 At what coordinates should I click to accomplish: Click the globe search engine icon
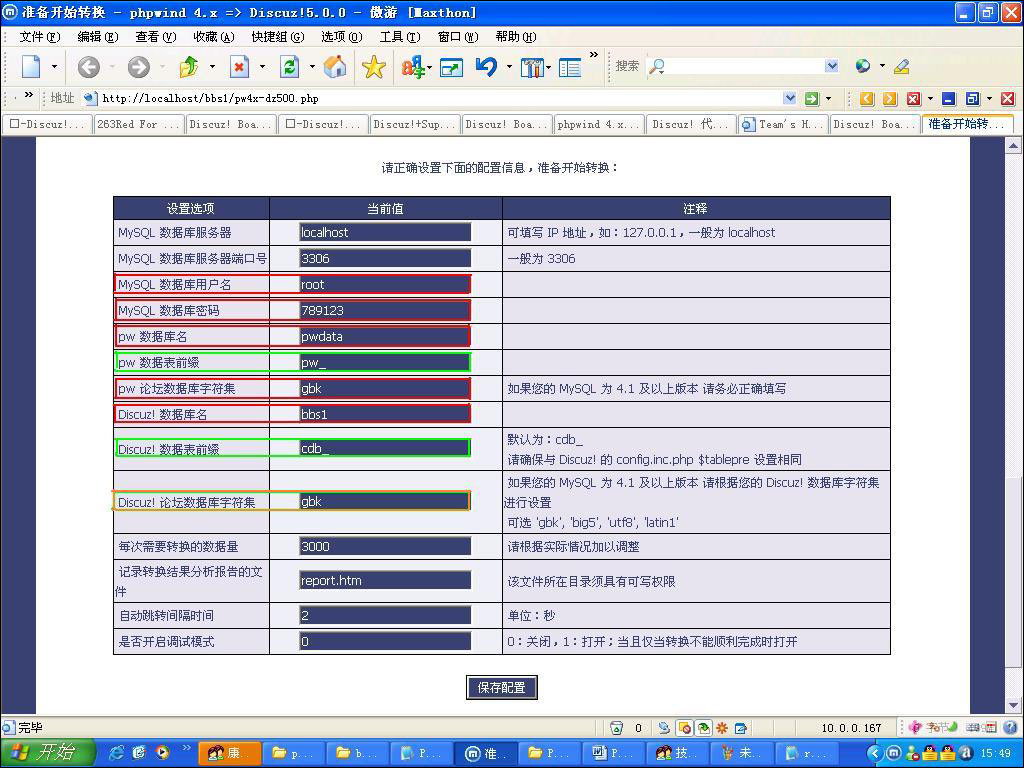(863, 66)
